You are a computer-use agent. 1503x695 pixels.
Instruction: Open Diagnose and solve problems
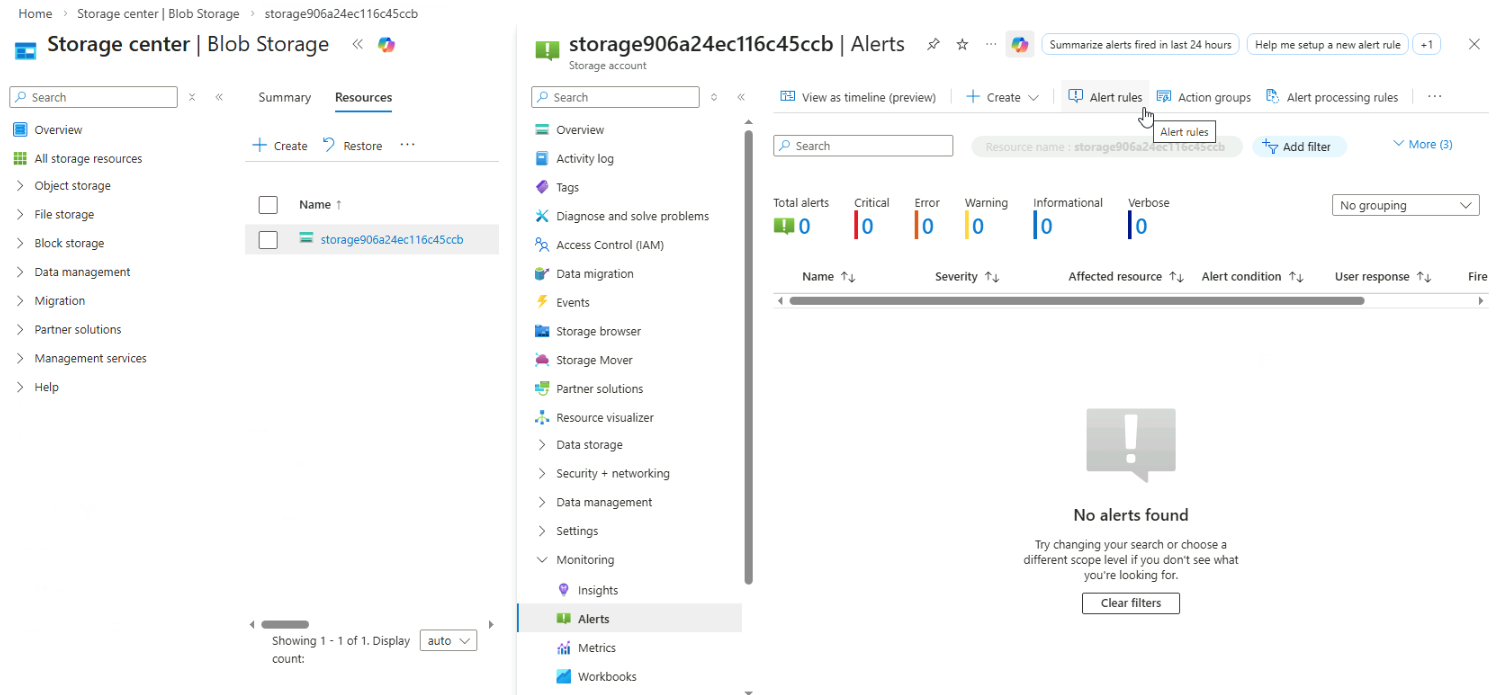(x=632, y=216)
